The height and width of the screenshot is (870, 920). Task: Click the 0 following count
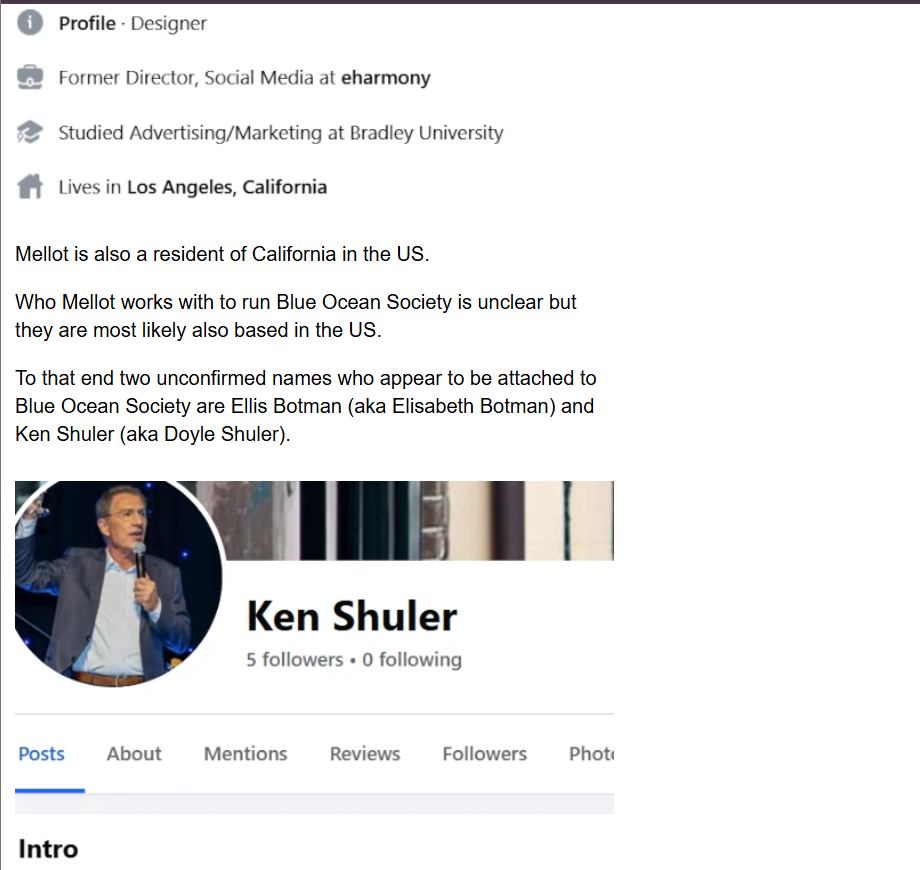coord(411,659)
